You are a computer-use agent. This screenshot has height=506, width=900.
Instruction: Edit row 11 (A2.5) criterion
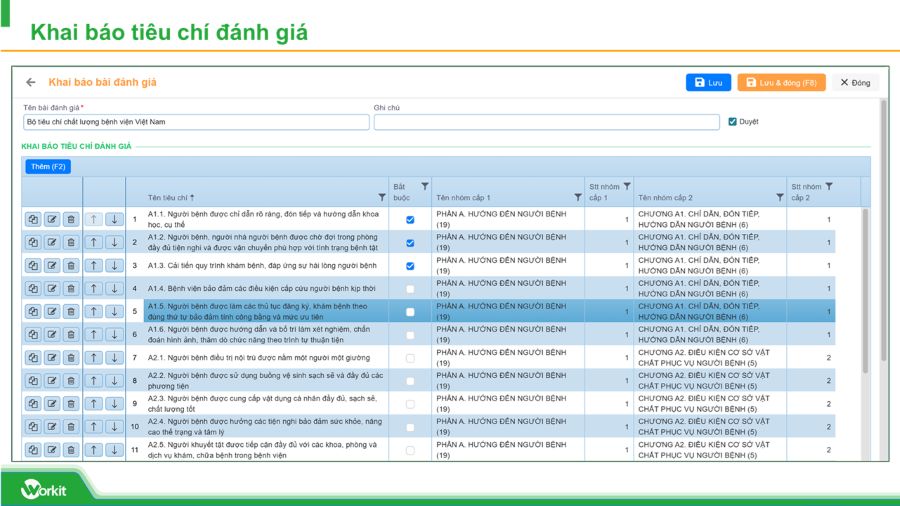point(52,450)
